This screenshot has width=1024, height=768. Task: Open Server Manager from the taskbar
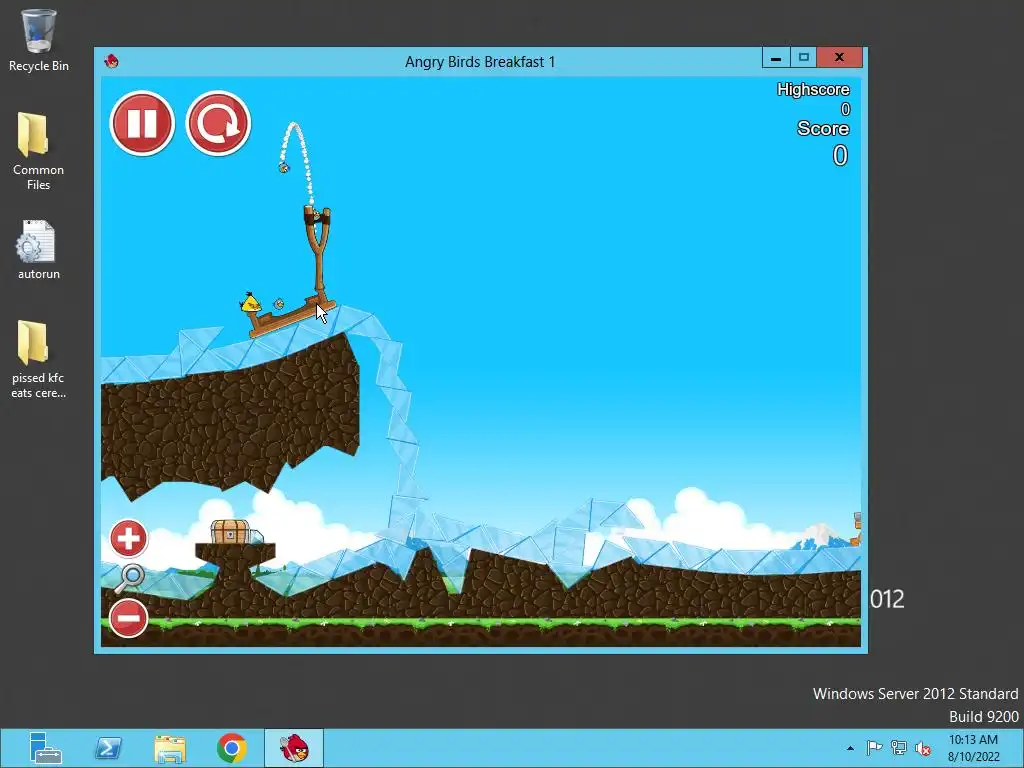pos(46,748)
